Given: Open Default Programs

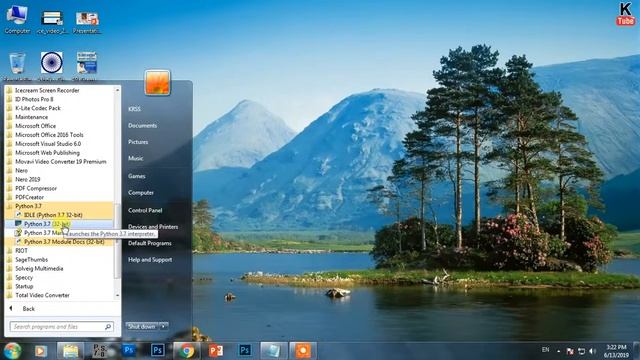Looking at the screenshot, I should (149, 243).
